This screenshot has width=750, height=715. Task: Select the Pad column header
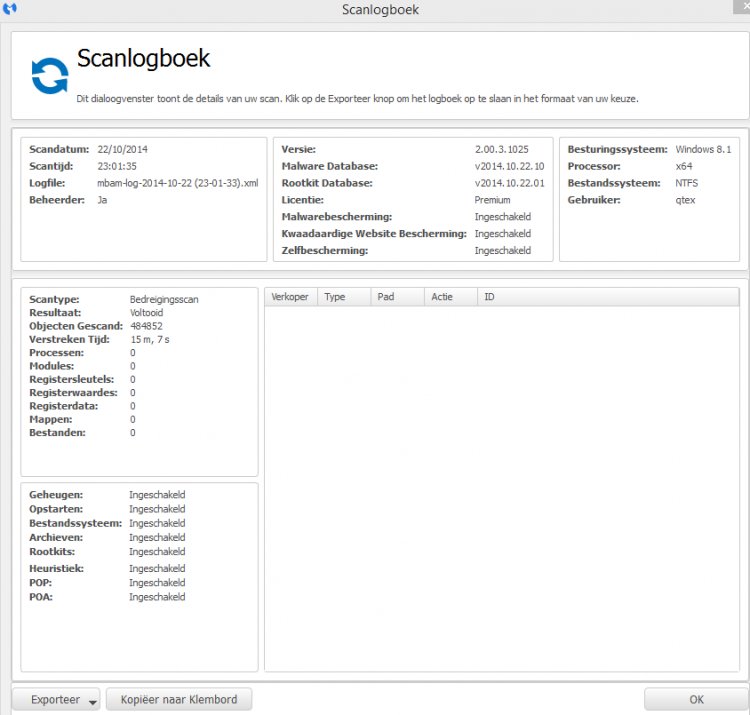[396, 297]
